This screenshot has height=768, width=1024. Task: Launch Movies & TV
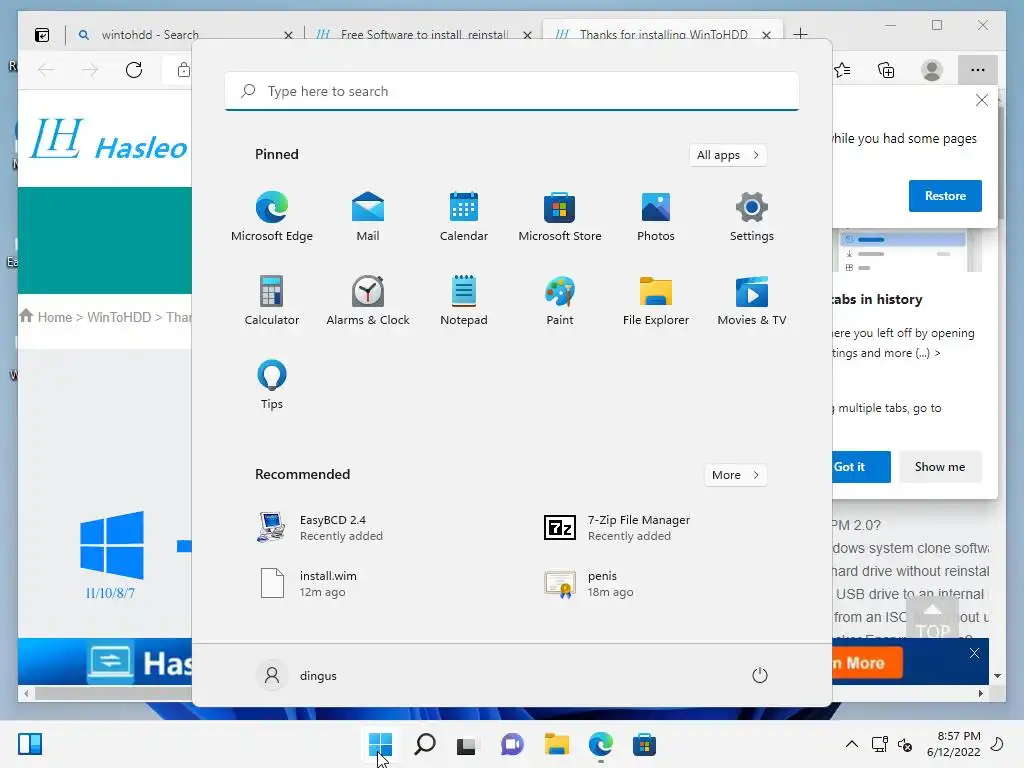[x=752, y=301]
